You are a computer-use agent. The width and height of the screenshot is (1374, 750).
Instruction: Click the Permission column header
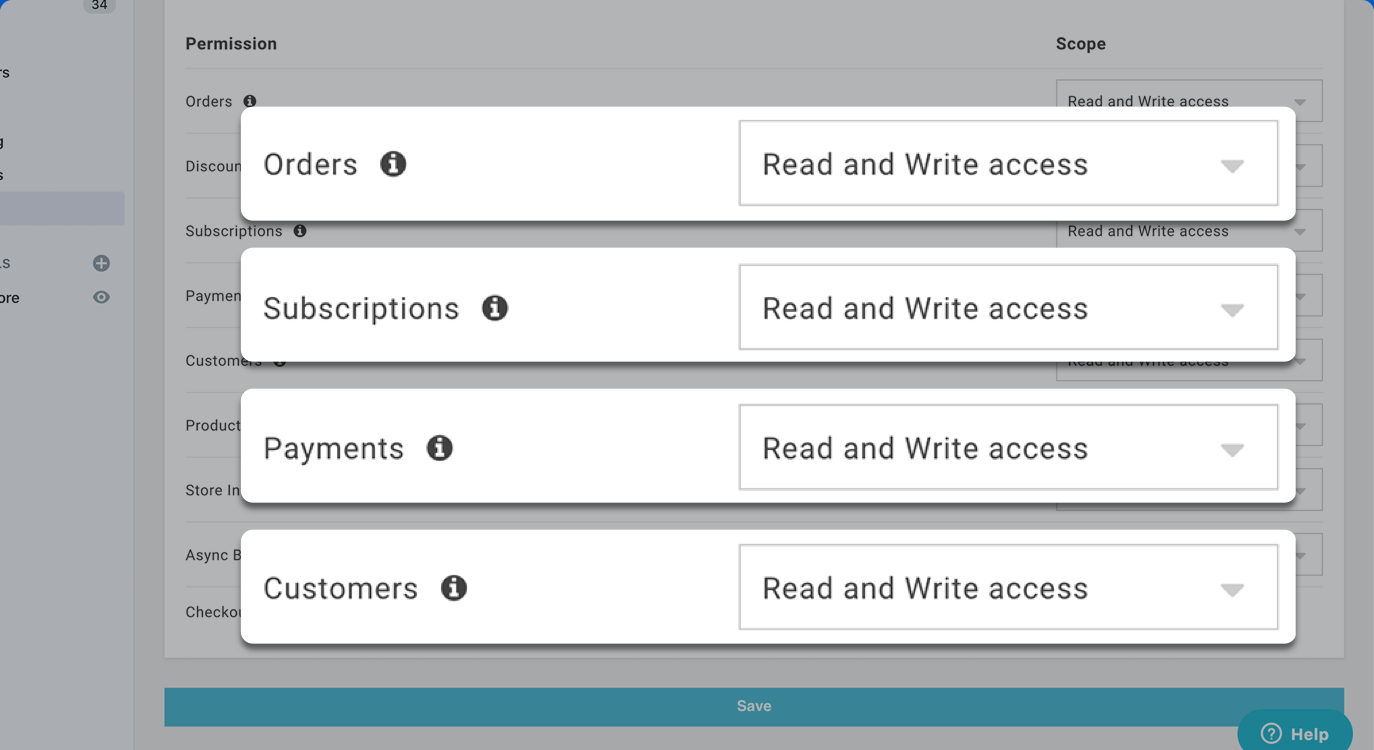pyautogui.click(x=231, y=44)
